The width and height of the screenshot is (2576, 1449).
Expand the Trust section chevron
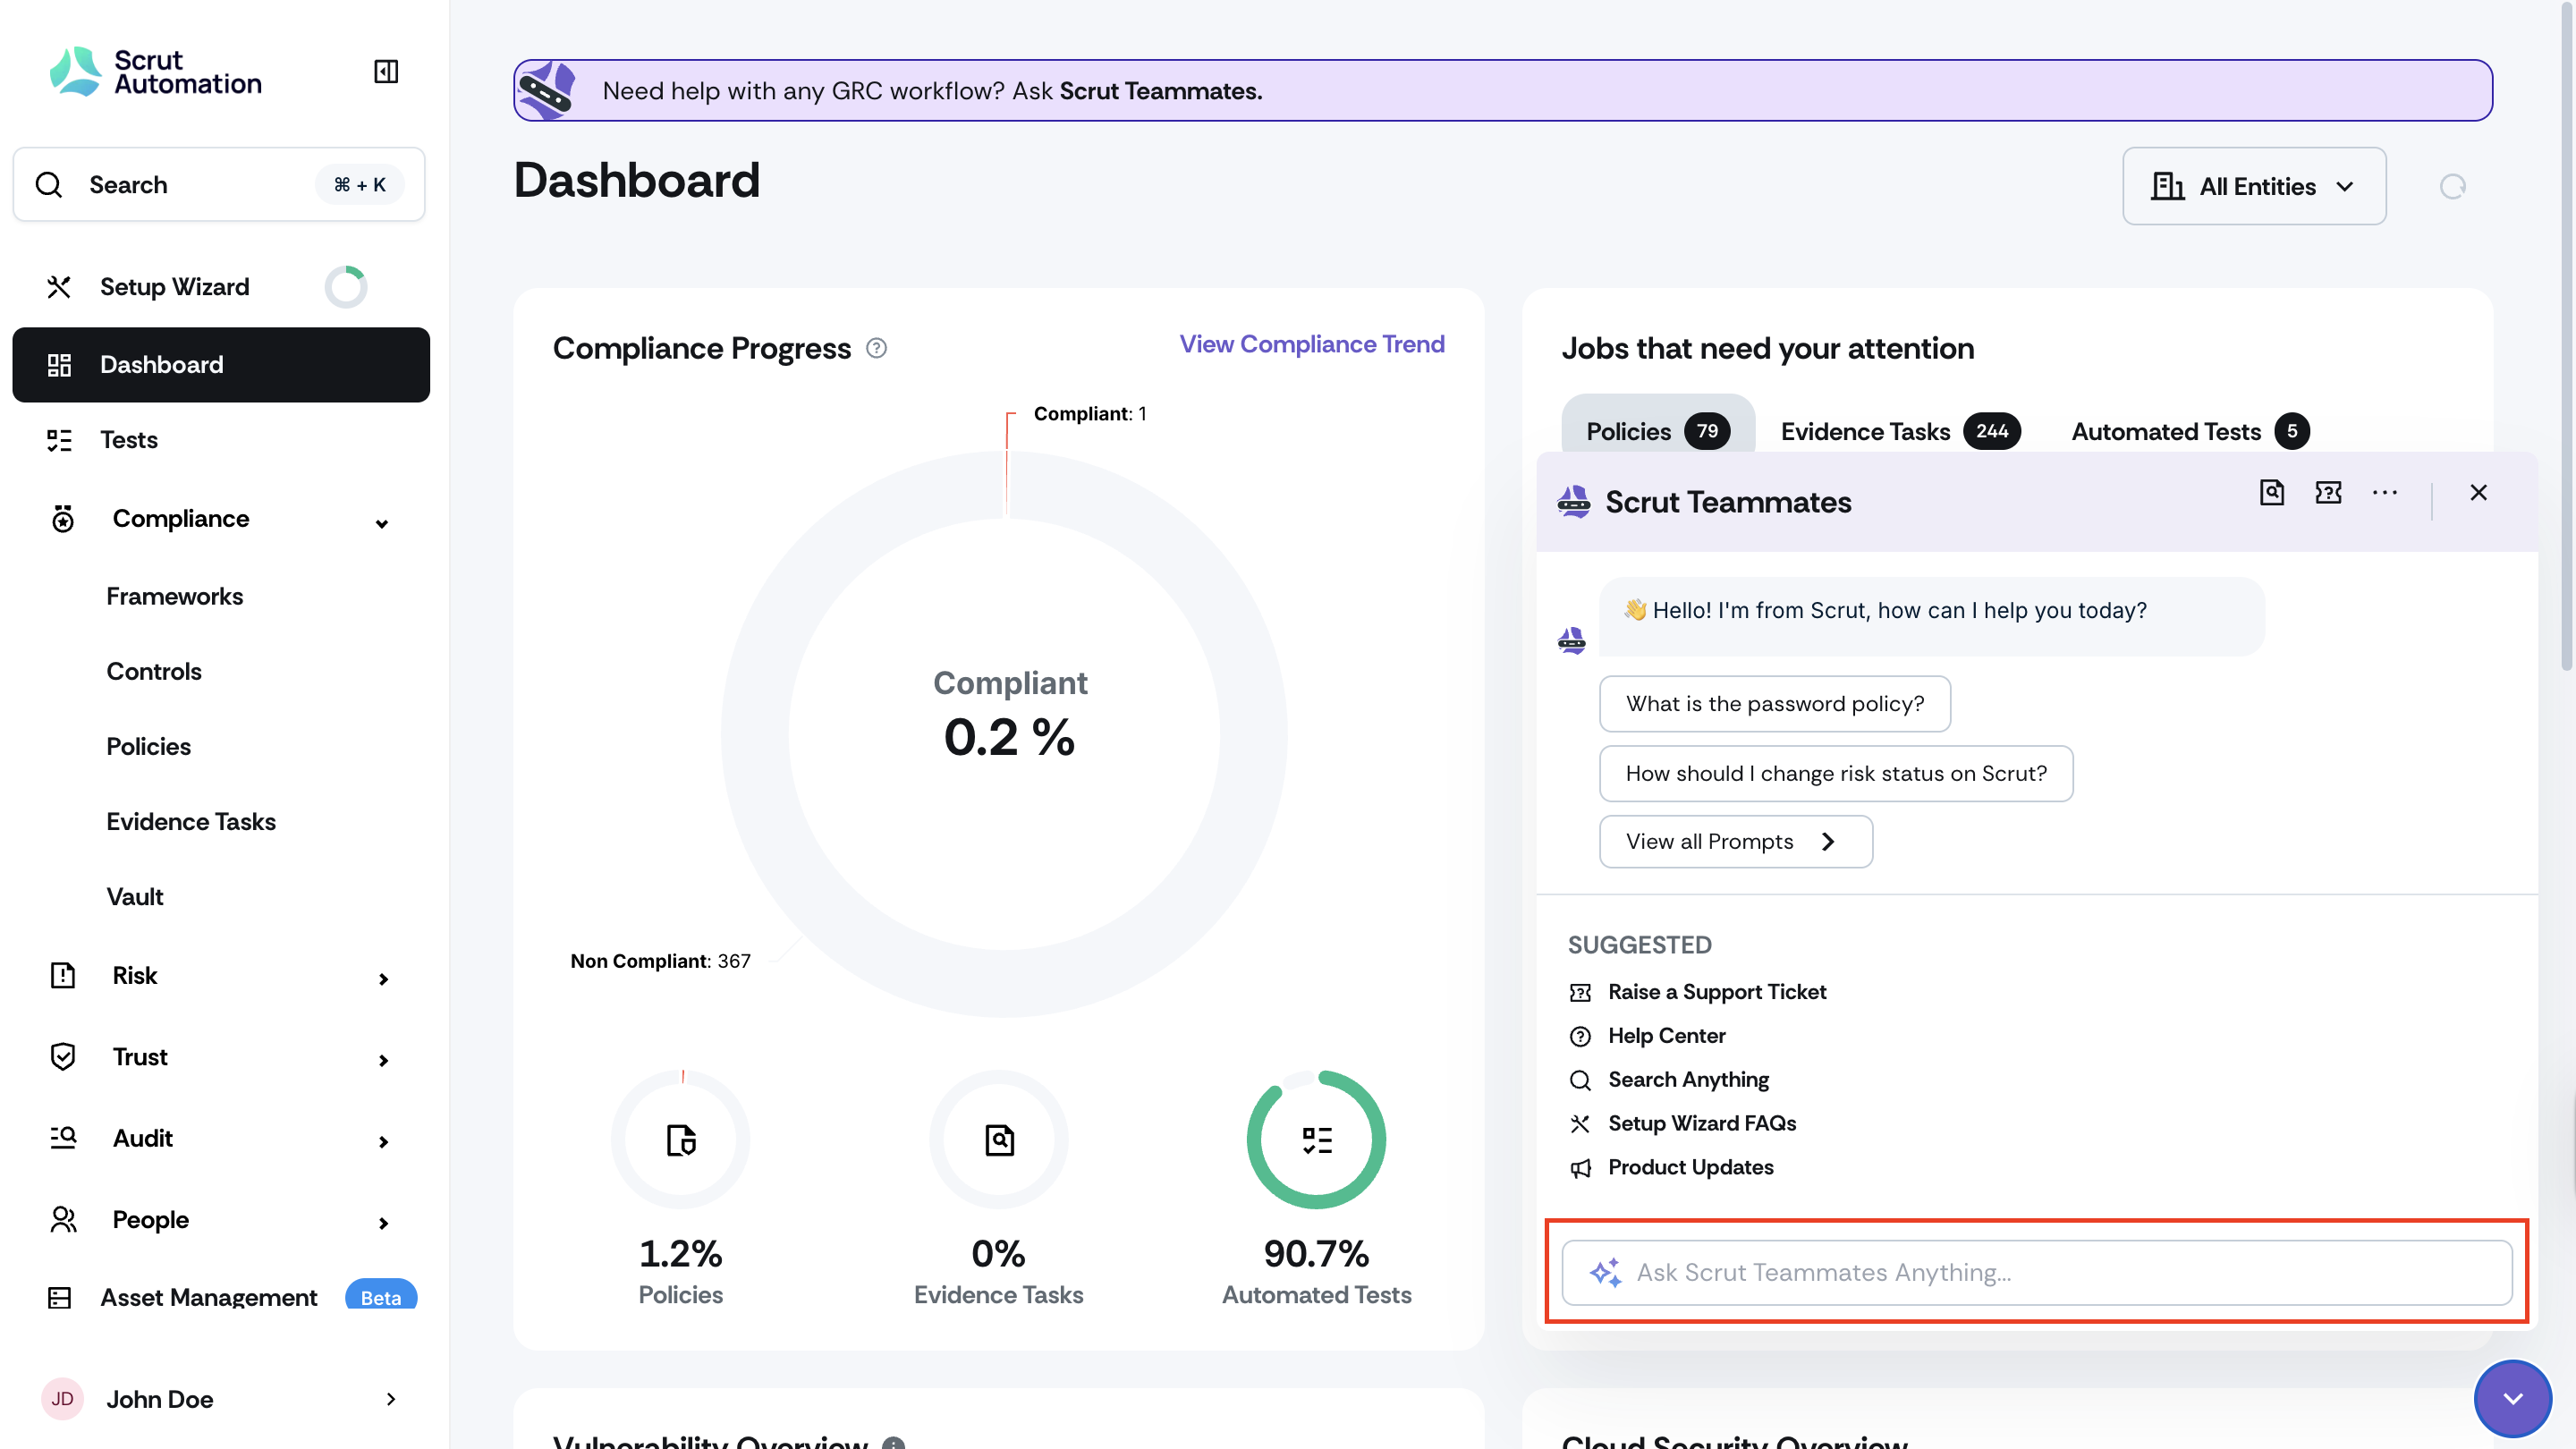click(383, 1060)
